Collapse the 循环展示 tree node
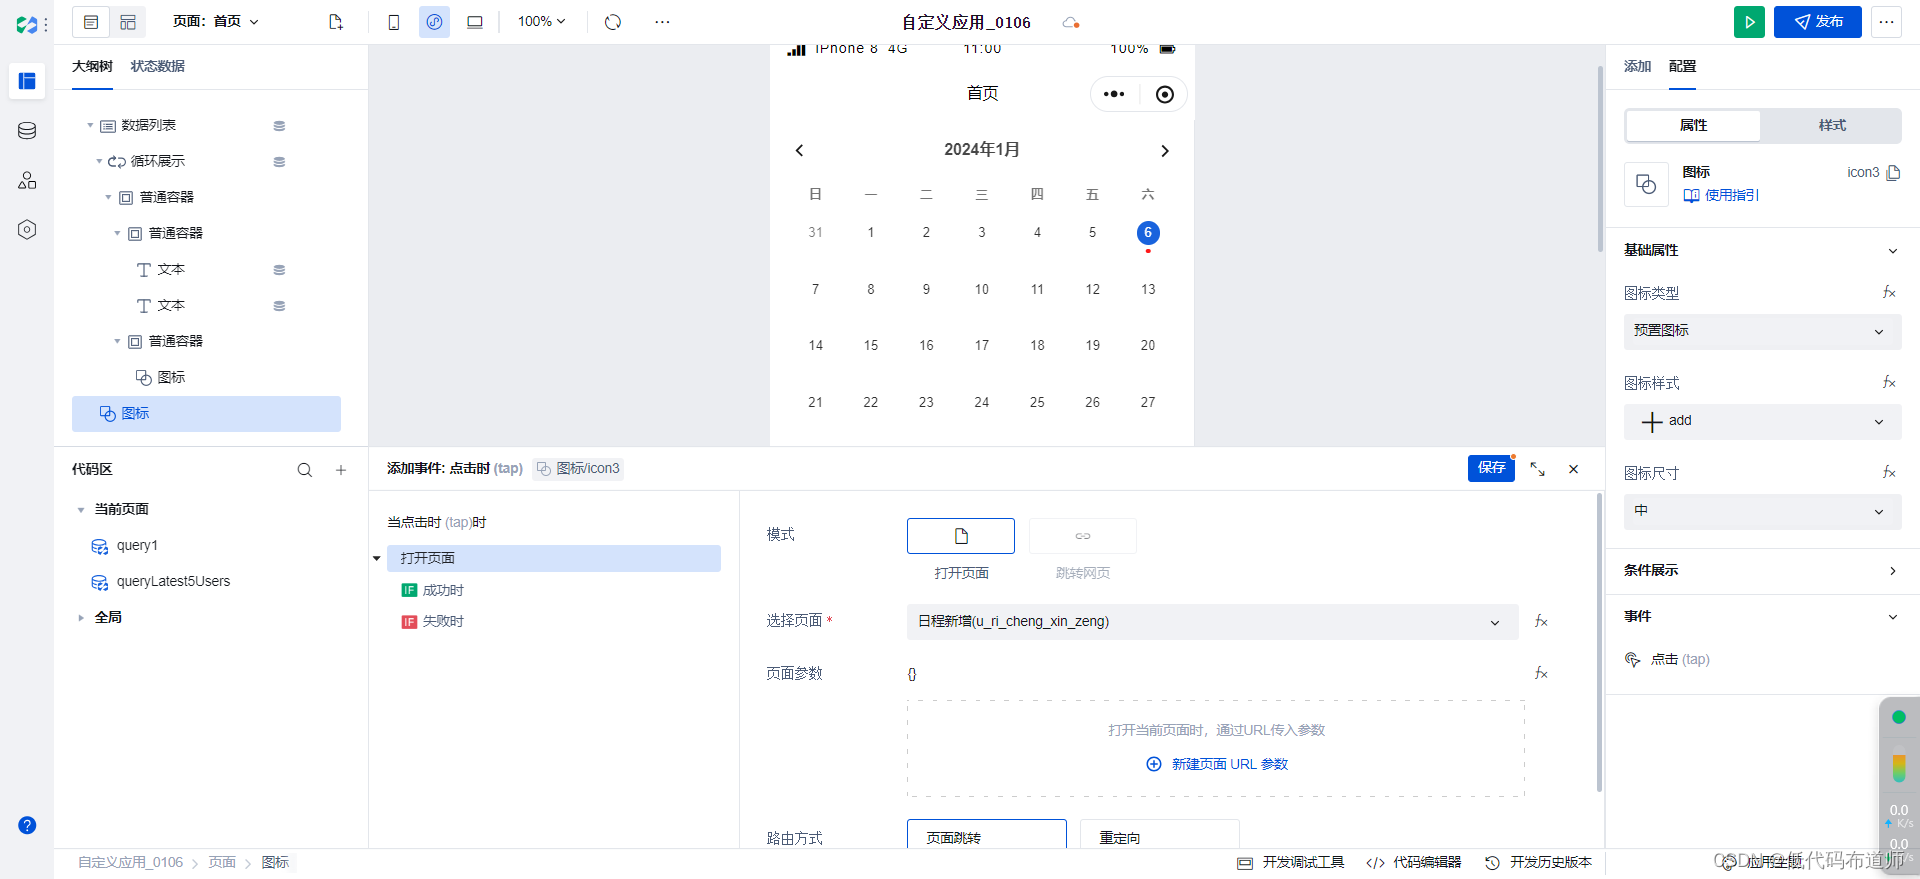The image size is (1920, 879). click(x=99, y=162)
